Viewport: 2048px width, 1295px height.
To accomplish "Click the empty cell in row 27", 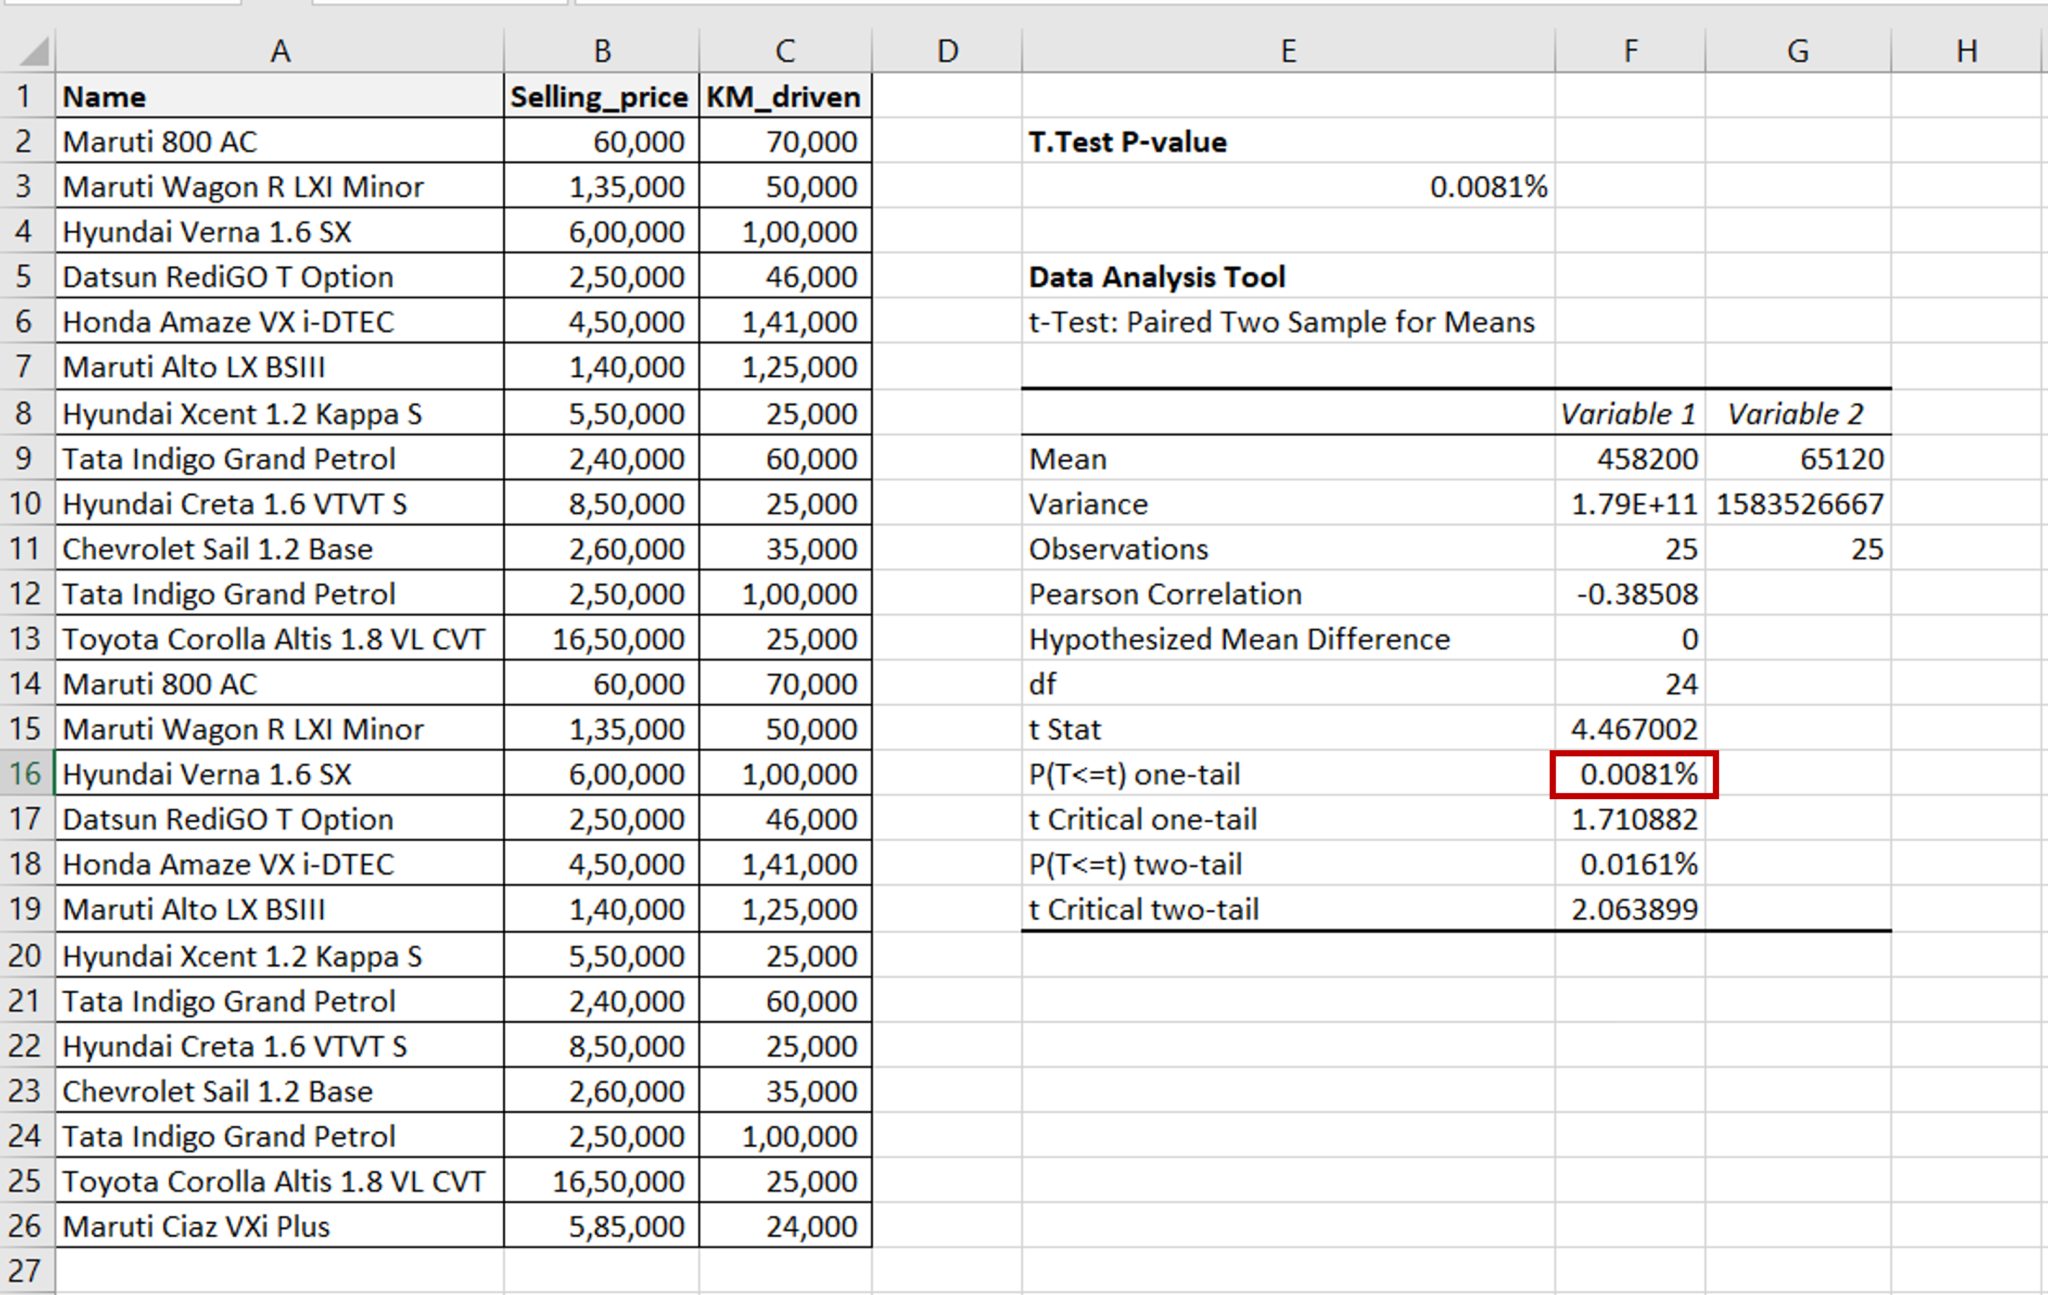I will (x=280, y=1271).
